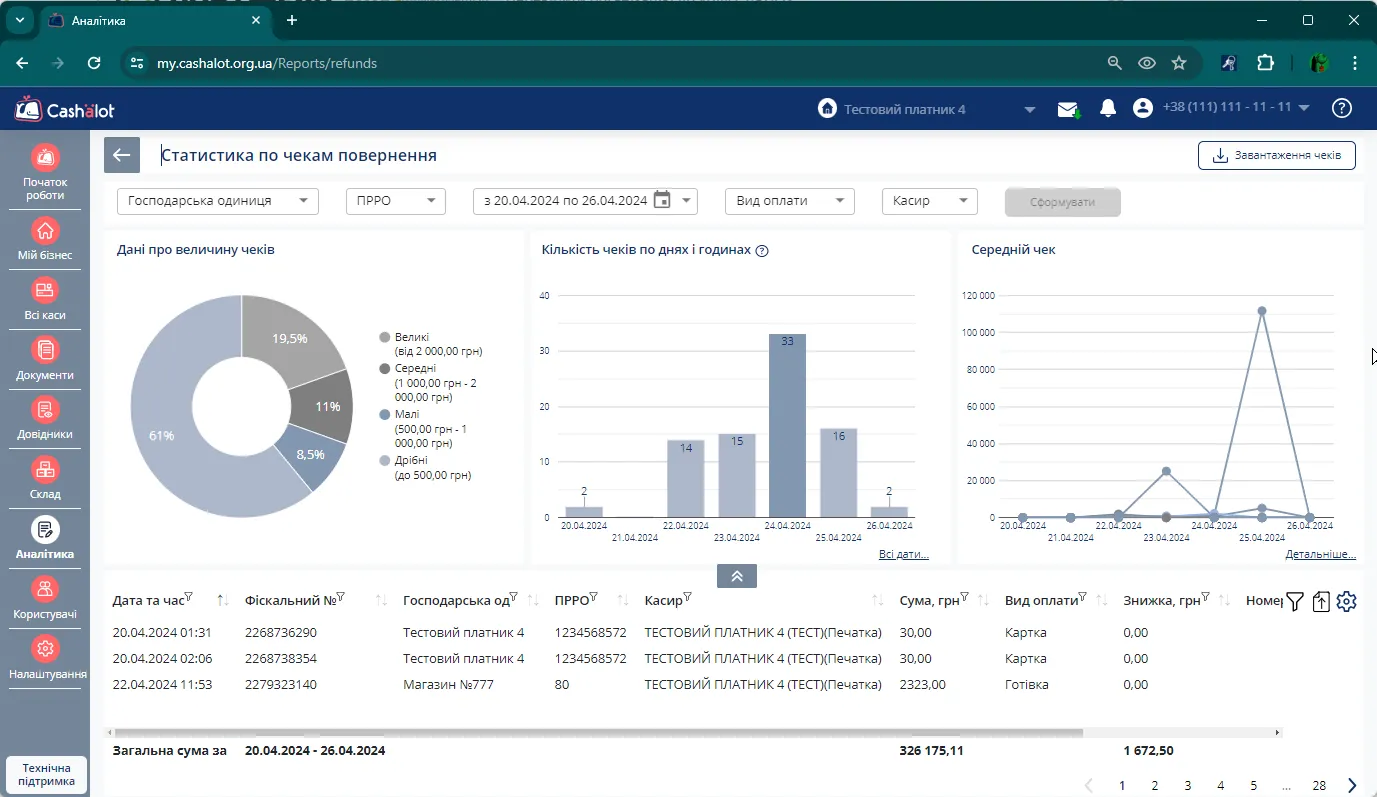The image size is (1377, 797).
Task: Click the Завантаження чеків button
Action: [1277, 155]
